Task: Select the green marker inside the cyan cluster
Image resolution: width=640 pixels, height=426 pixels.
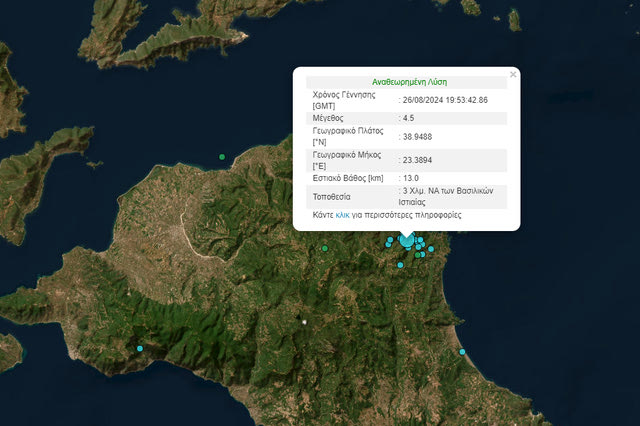Action: pyautogui.click(x=417, y=255)
